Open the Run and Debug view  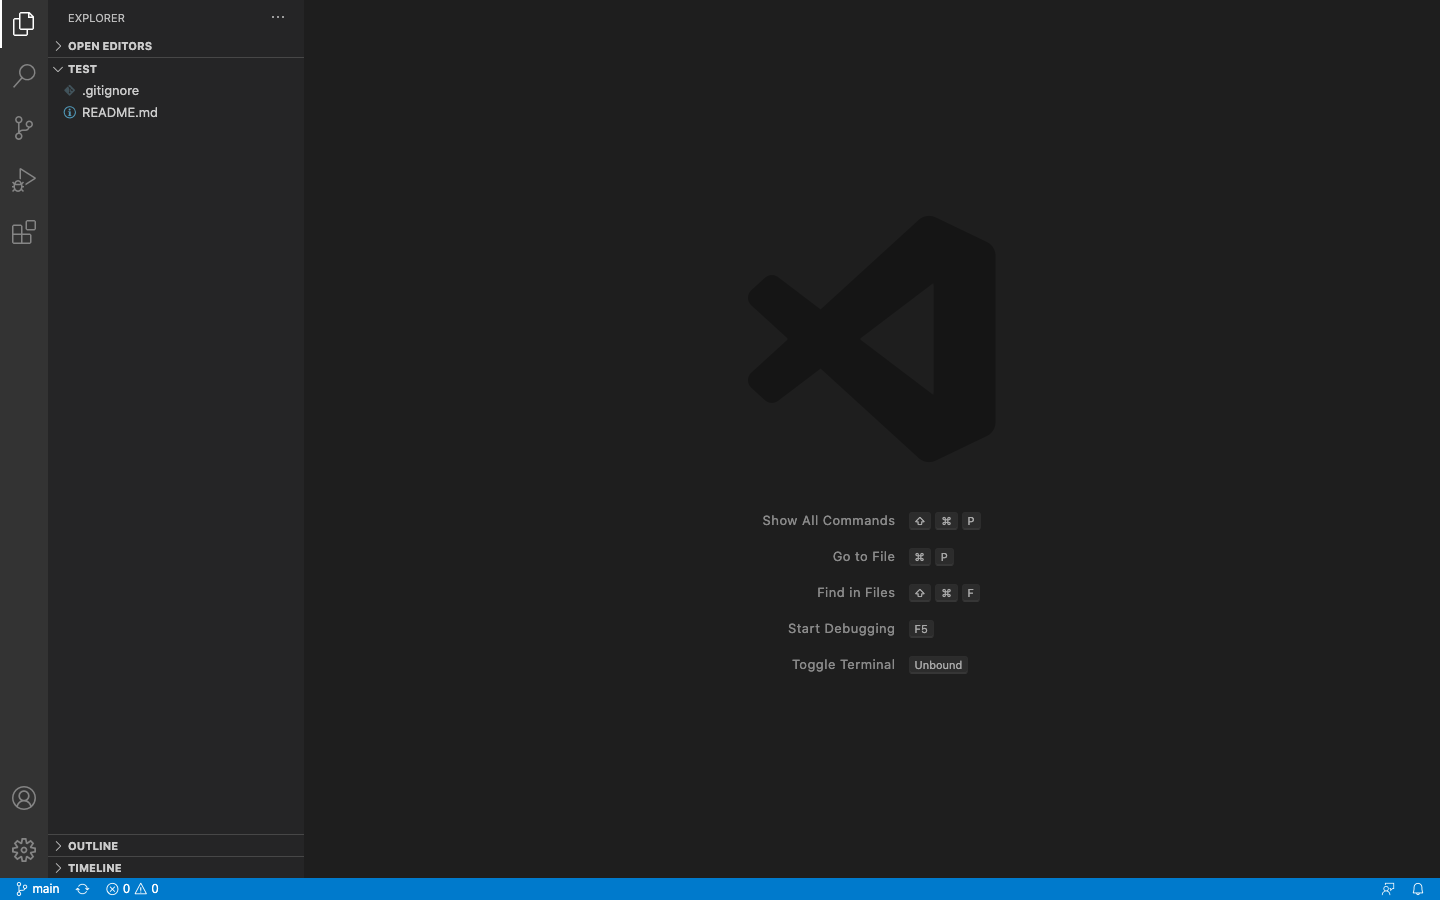coord(24,180)
